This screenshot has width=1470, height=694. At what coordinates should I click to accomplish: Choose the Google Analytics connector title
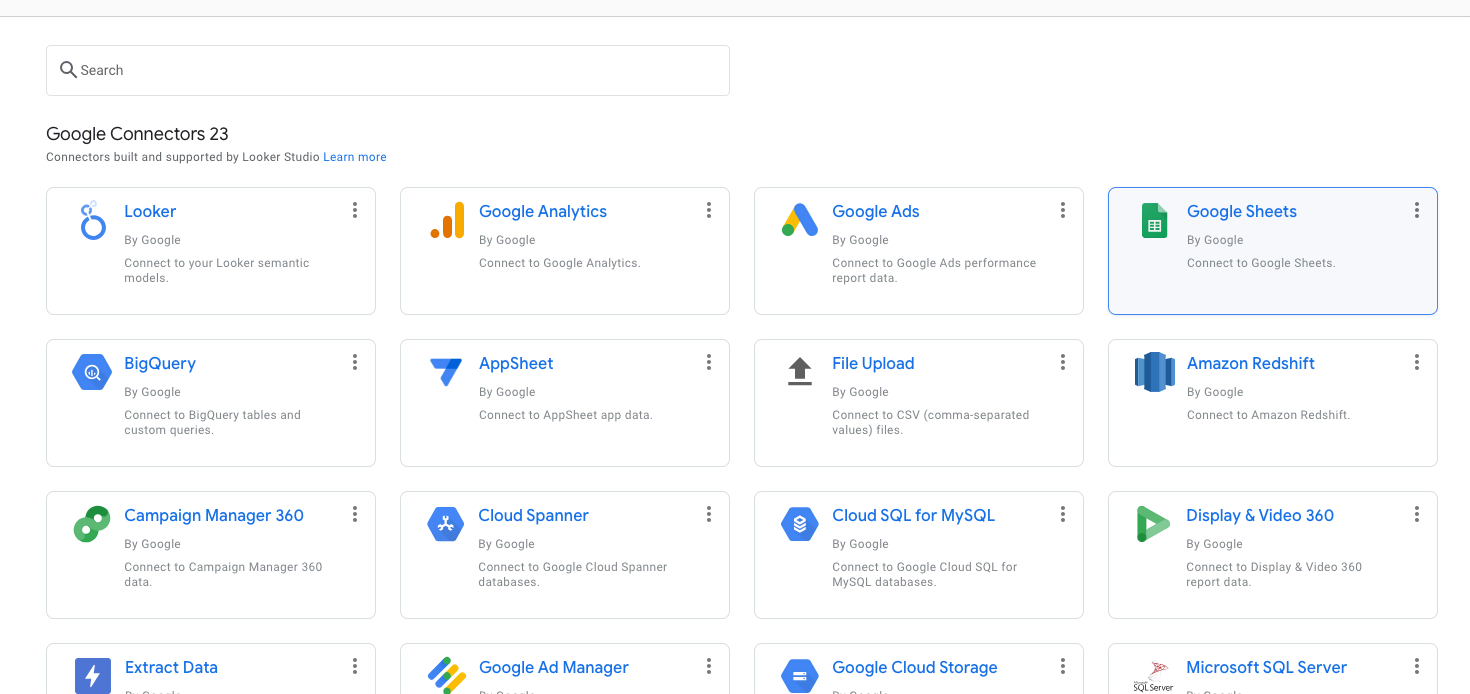pos(543,211)
